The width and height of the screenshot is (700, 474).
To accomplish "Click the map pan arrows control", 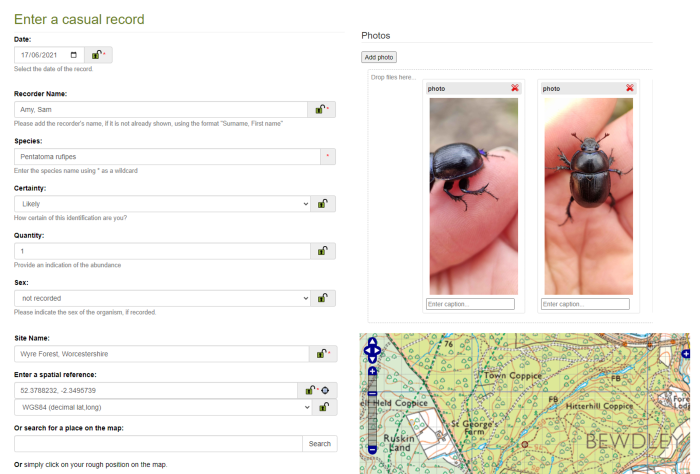I will (x=372, y=349).
